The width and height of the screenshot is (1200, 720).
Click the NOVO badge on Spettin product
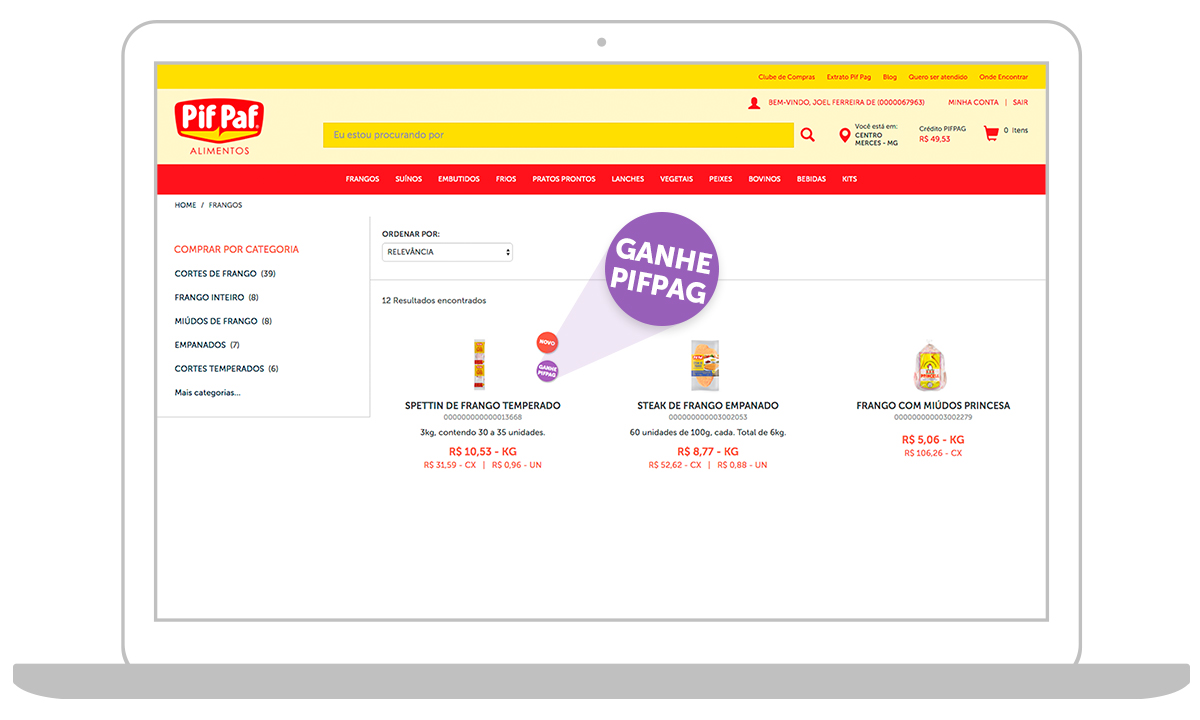547,342
